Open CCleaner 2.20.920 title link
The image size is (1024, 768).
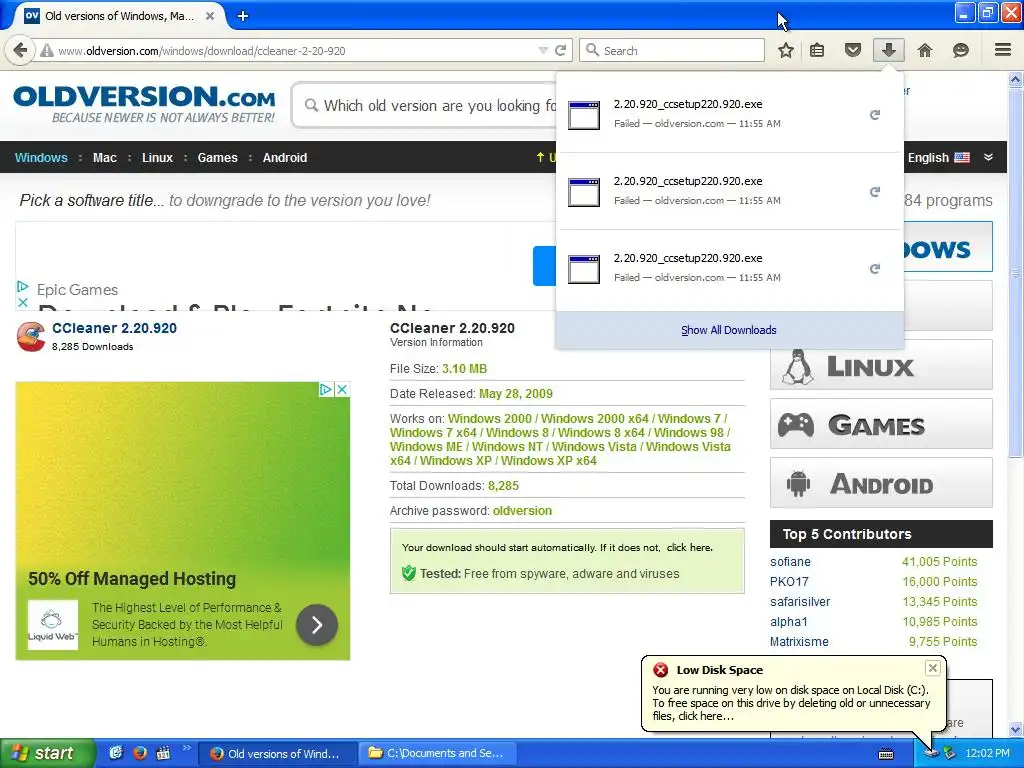(x=114, y=328)
